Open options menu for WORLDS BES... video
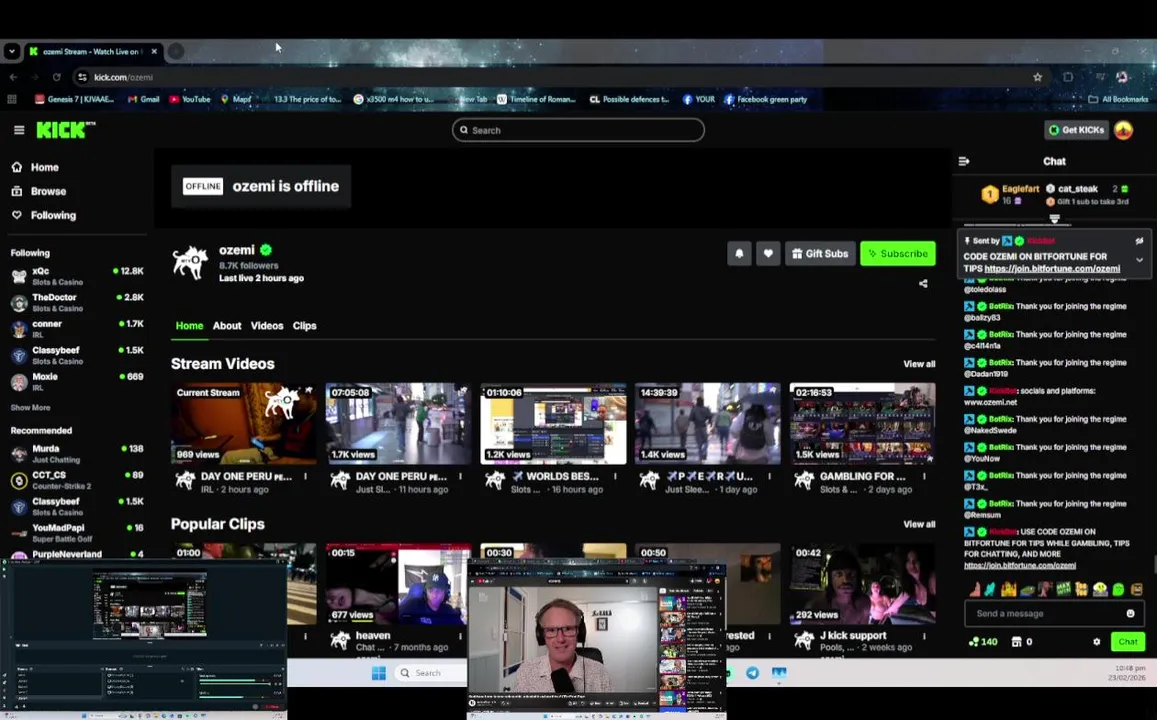This screenshot has height=720, width=1157. click(615, 477)
